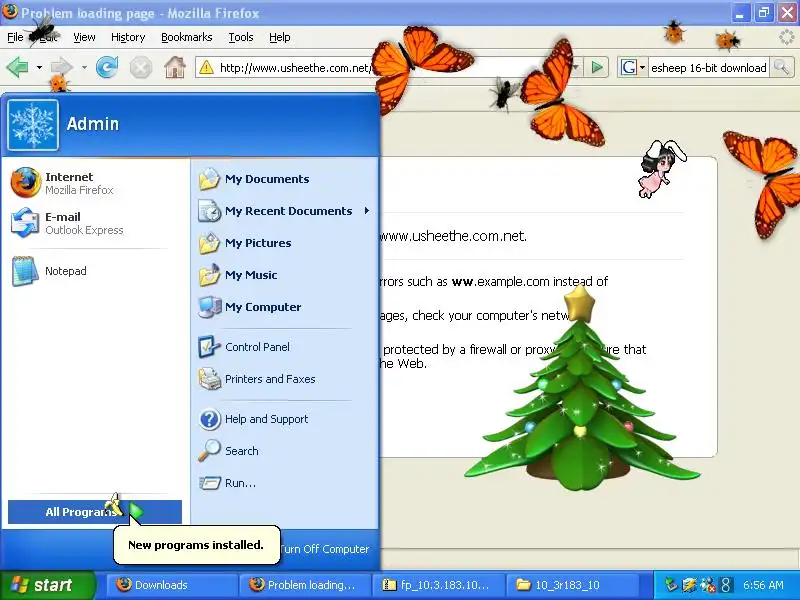
Task: Click the Stop loading icon
Action: pos(141,67)
